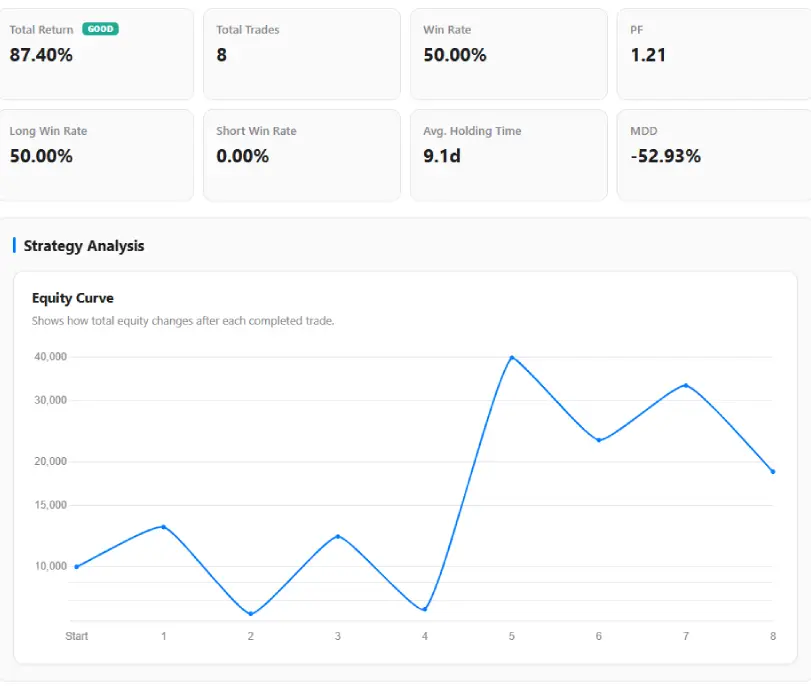
Task: Click the MDD label text
Action: [643, 131]
